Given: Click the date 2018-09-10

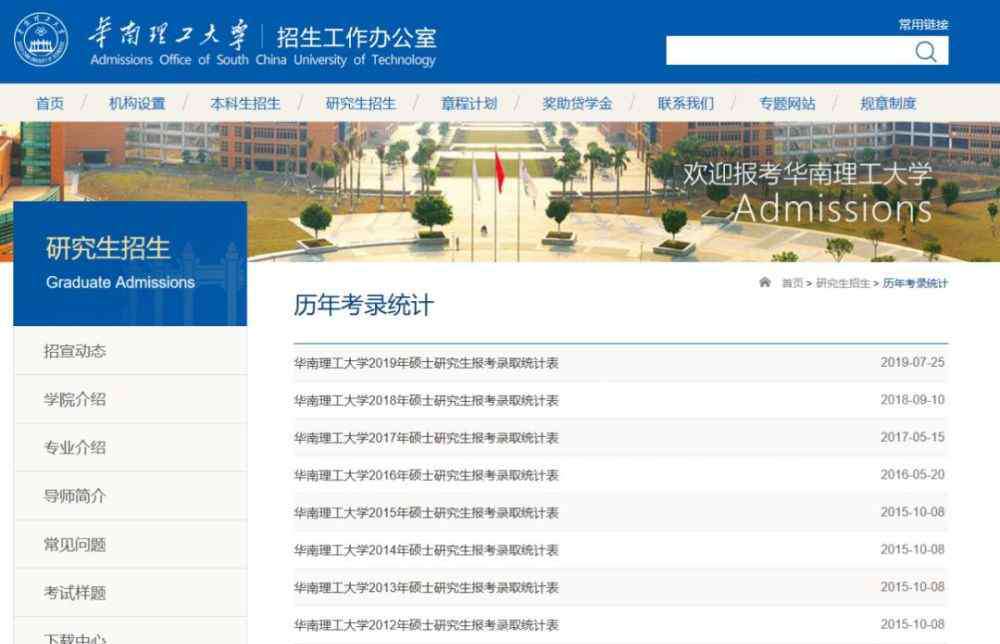Looking at the screenshot, I should pos(913,400).
